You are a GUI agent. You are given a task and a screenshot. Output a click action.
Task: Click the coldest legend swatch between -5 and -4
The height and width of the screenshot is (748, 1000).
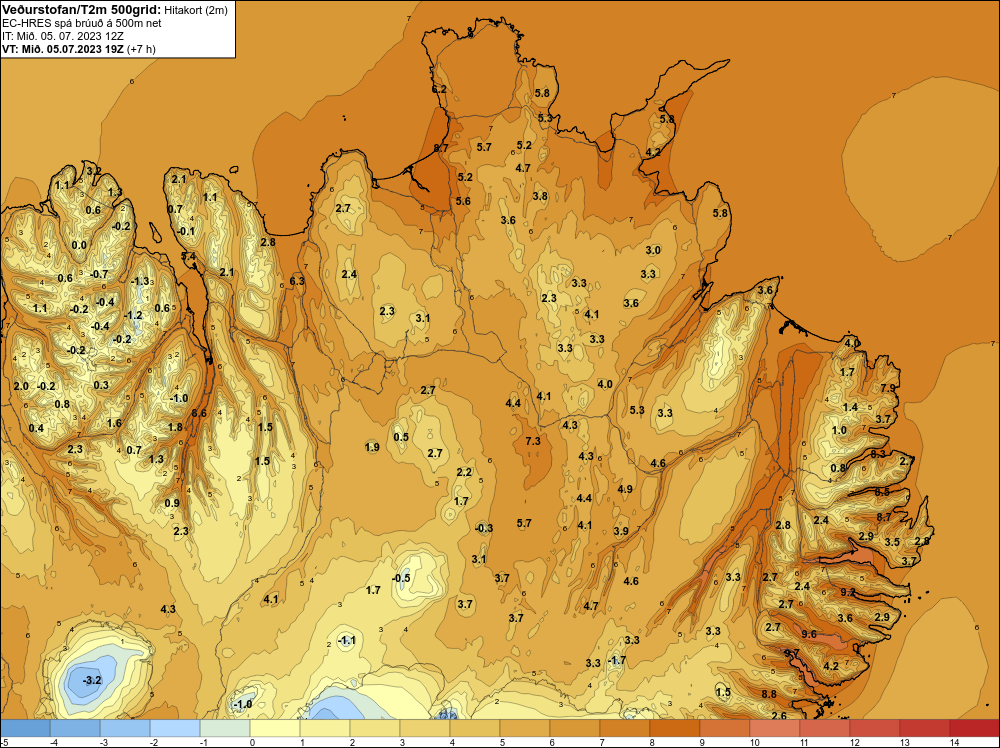pos(25,728)
